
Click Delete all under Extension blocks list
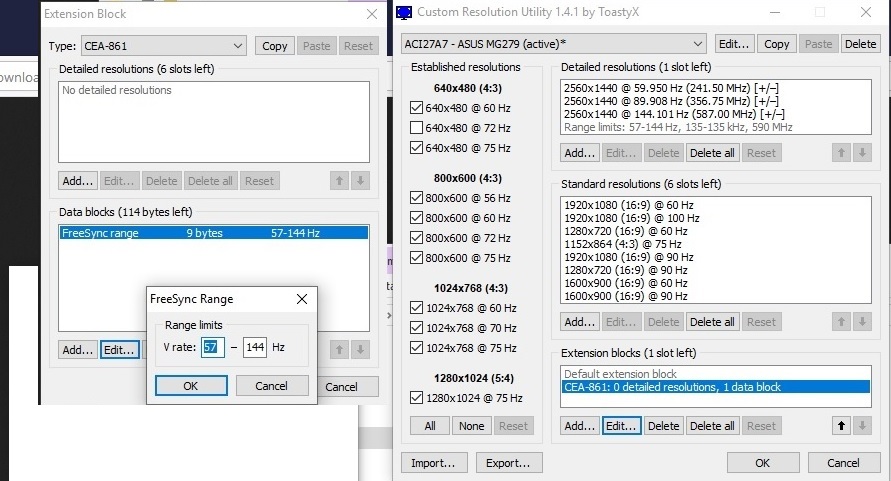712,426
